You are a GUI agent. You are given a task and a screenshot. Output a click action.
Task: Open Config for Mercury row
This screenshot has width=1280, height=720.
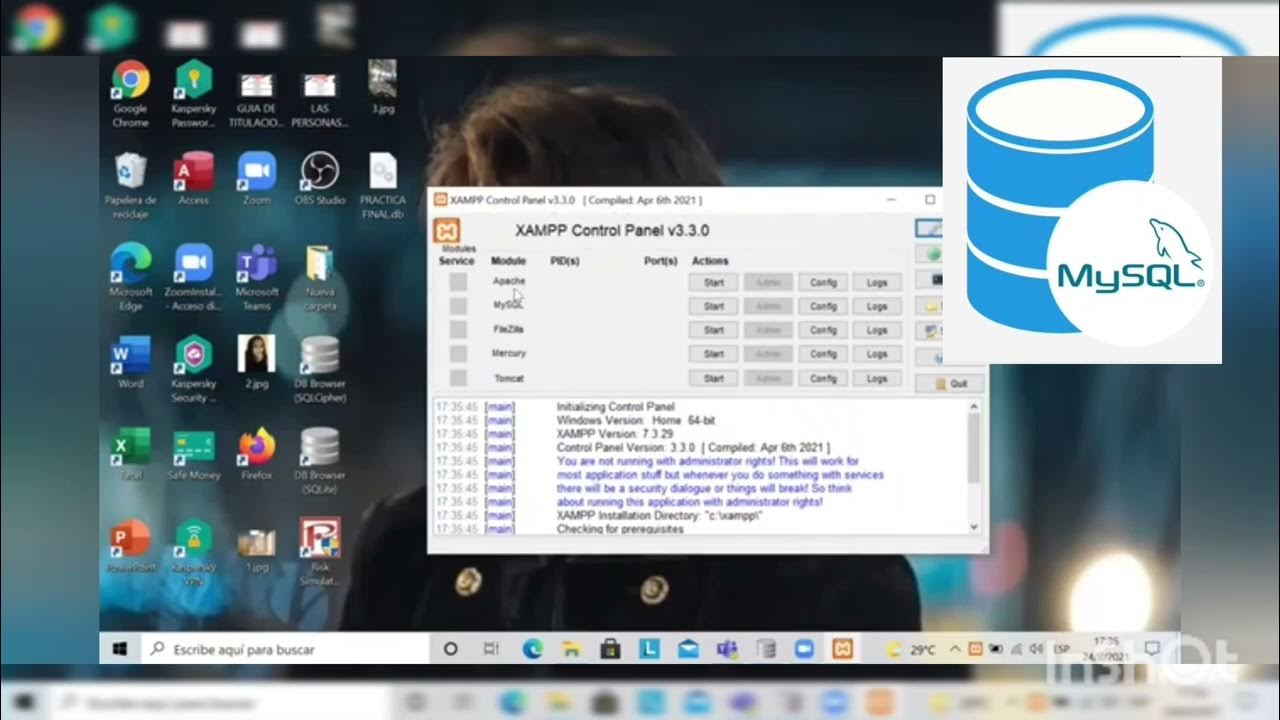pyautogui.click(x=823, y=355)
